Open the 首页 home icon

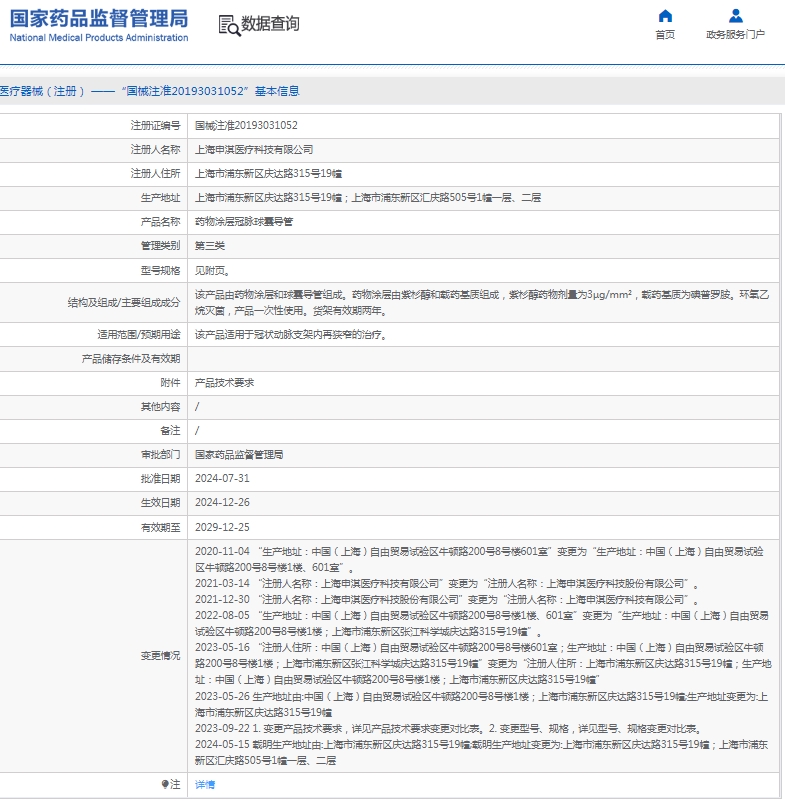coord(665,16)
